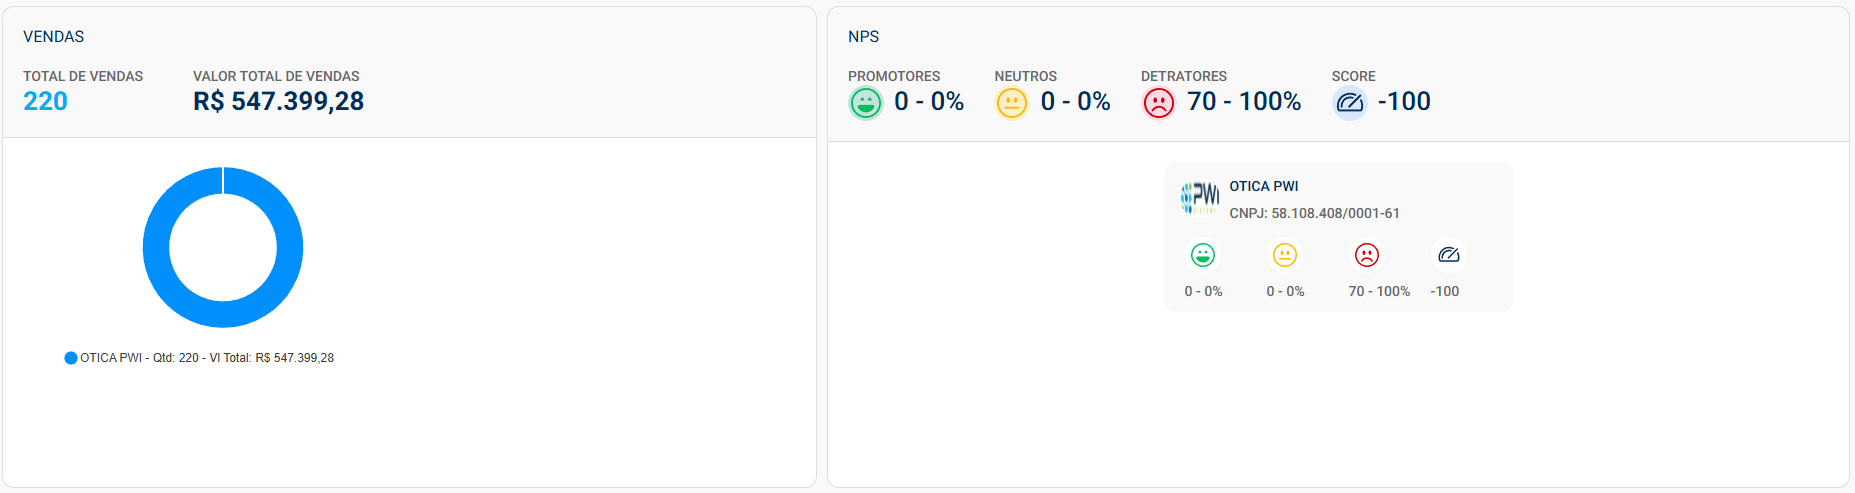
Task: Click green smiley icon in OTICA PWI card
Action: click(x=1203, y=255)
